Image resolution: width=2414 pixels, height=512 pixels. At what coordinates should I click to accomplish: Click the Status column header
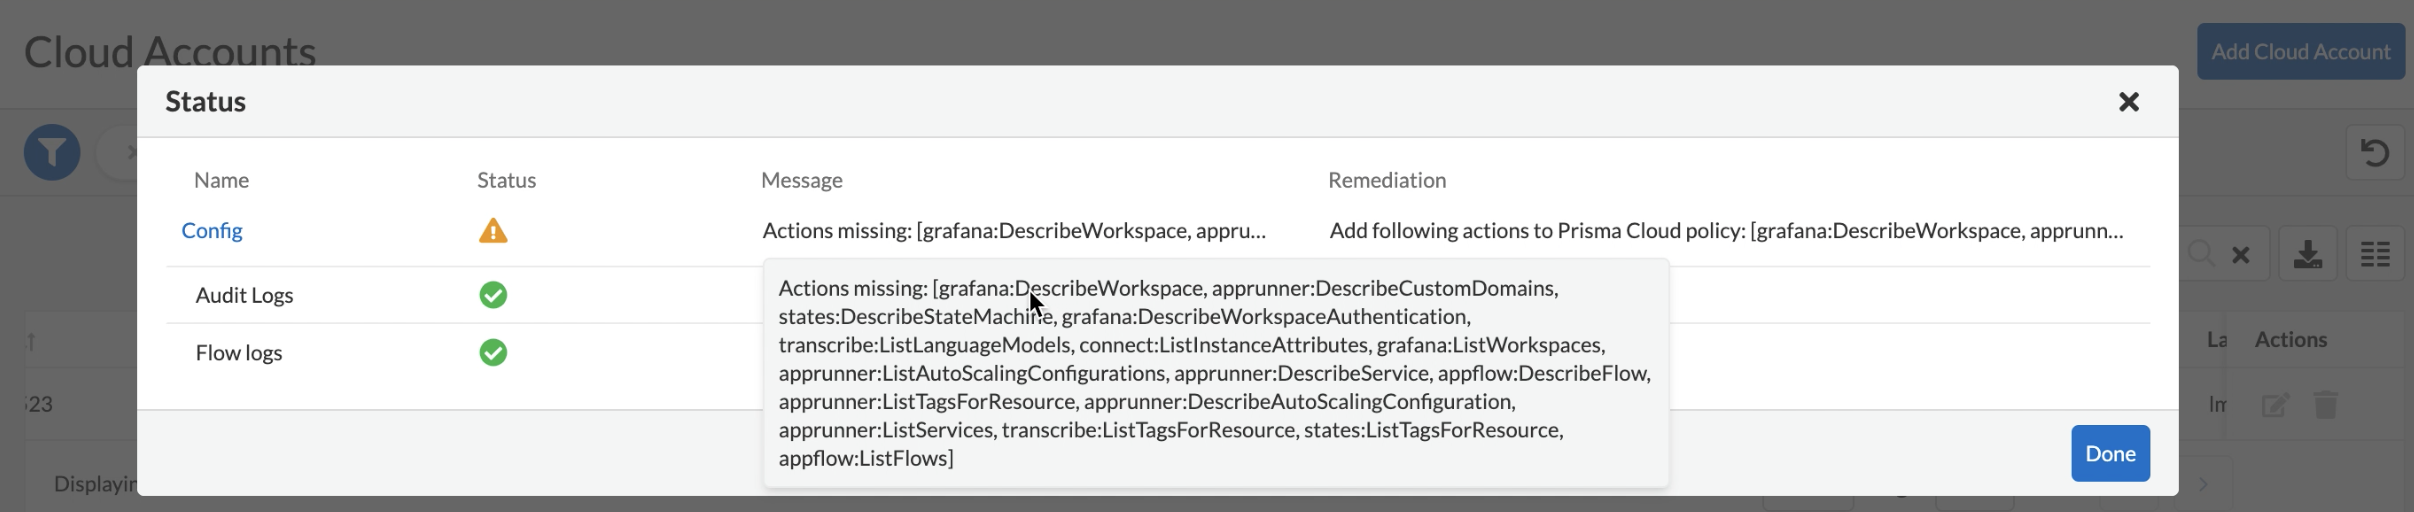pos(506,180)
